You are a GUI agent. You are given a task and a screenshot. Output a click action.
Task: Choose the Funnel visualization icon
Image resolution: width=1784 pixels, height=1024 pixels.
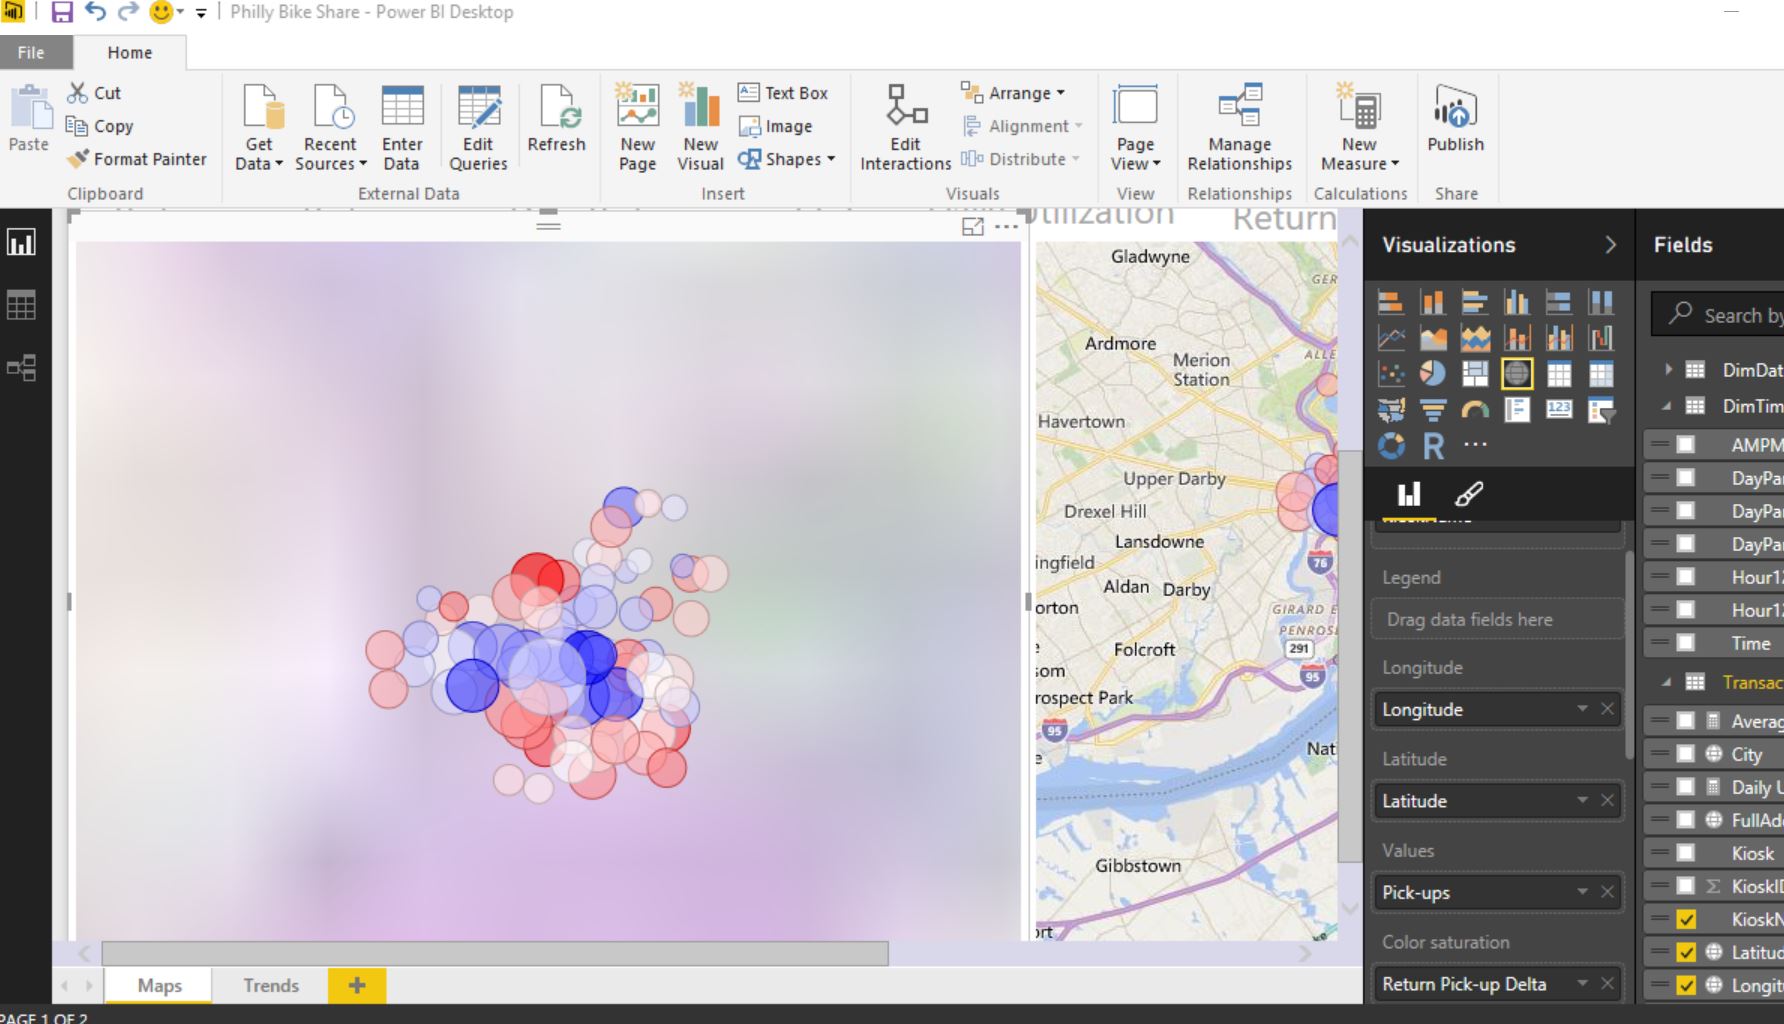point(1433,410)
